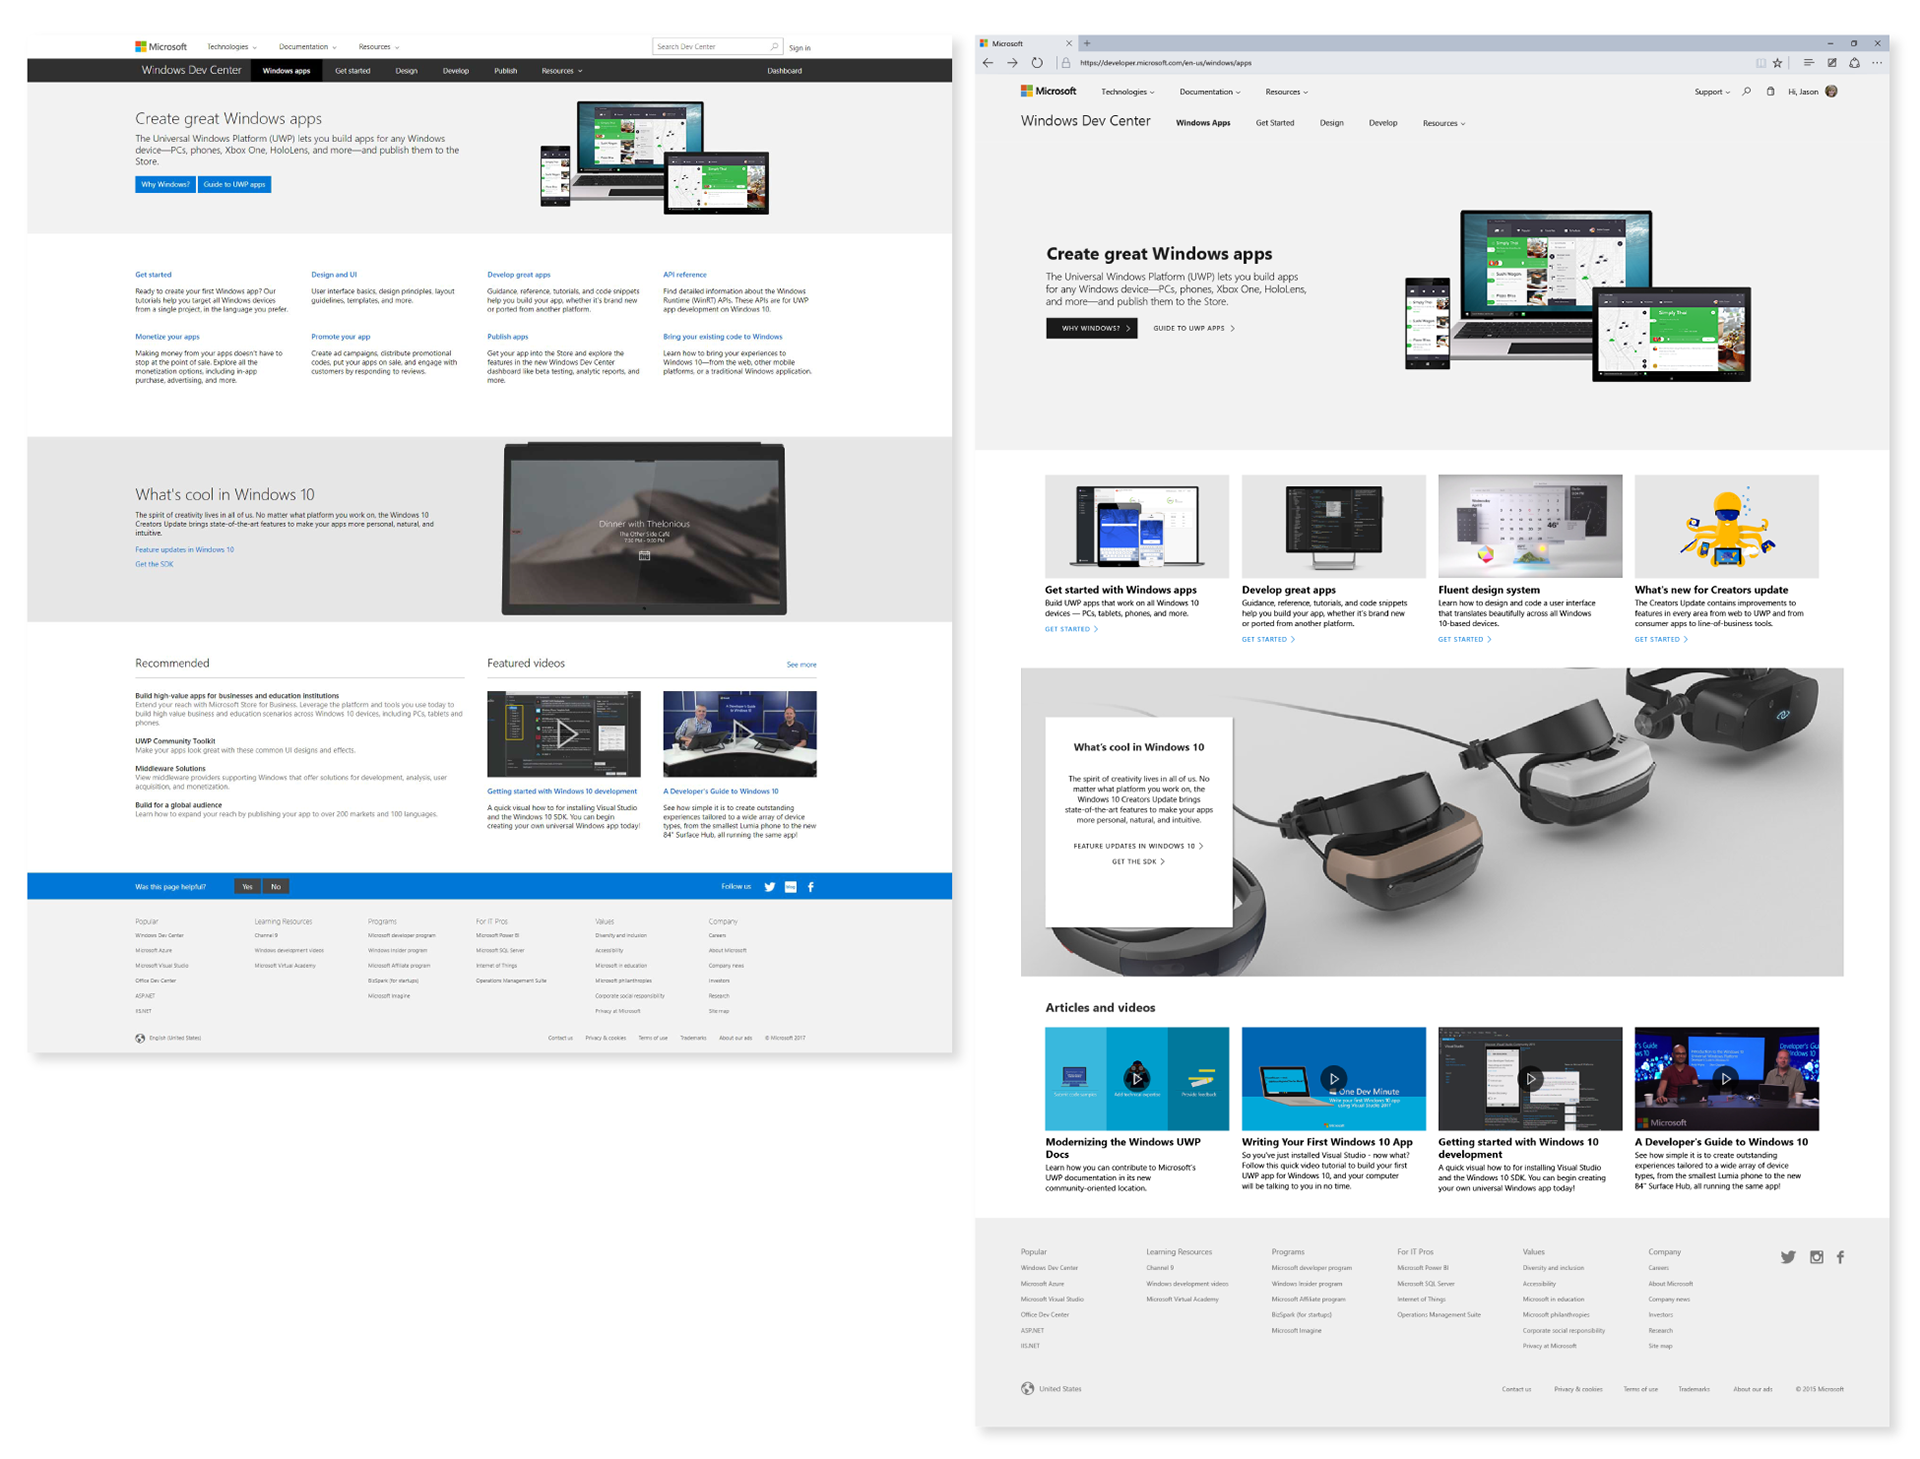The height and width of the screenshot is (1459, 1920).
Task: Expand Resources dropdown in left dark nav bar
Action: tap(562, 71)
